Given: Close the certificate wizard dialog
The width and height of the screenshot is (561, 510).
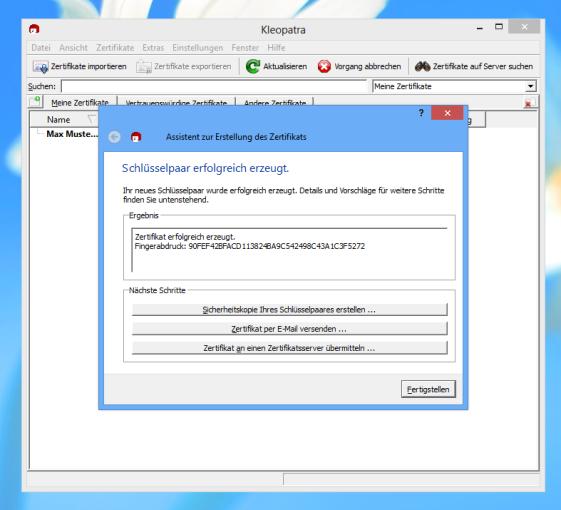Looking at the screenshot, I should [447, 113].
